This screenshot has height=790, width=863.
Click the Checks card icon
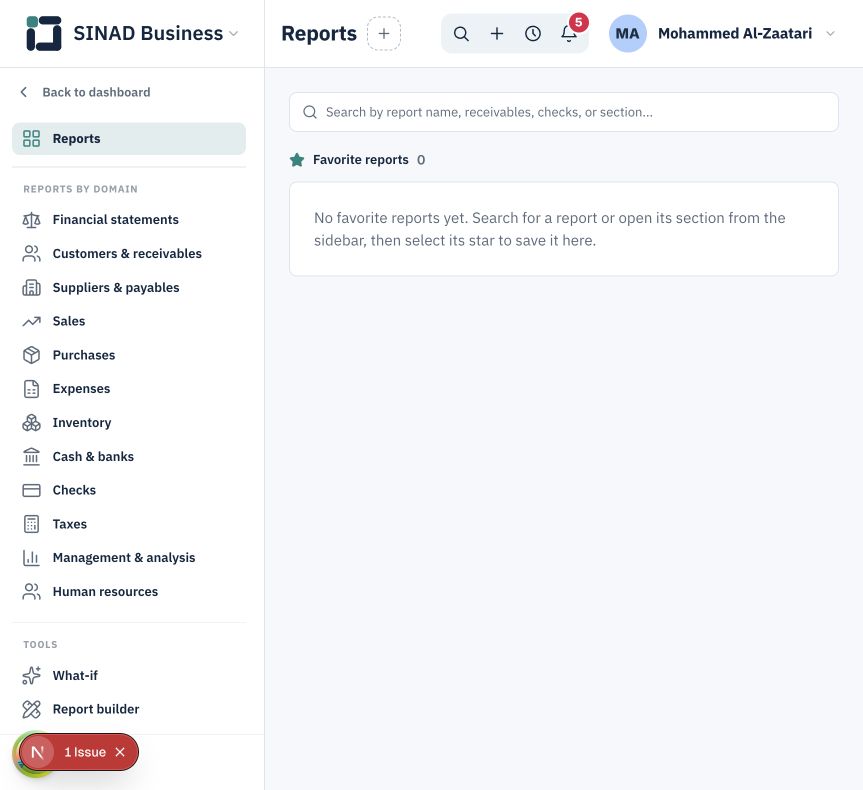pyautogui.click(x=31, y=490)
